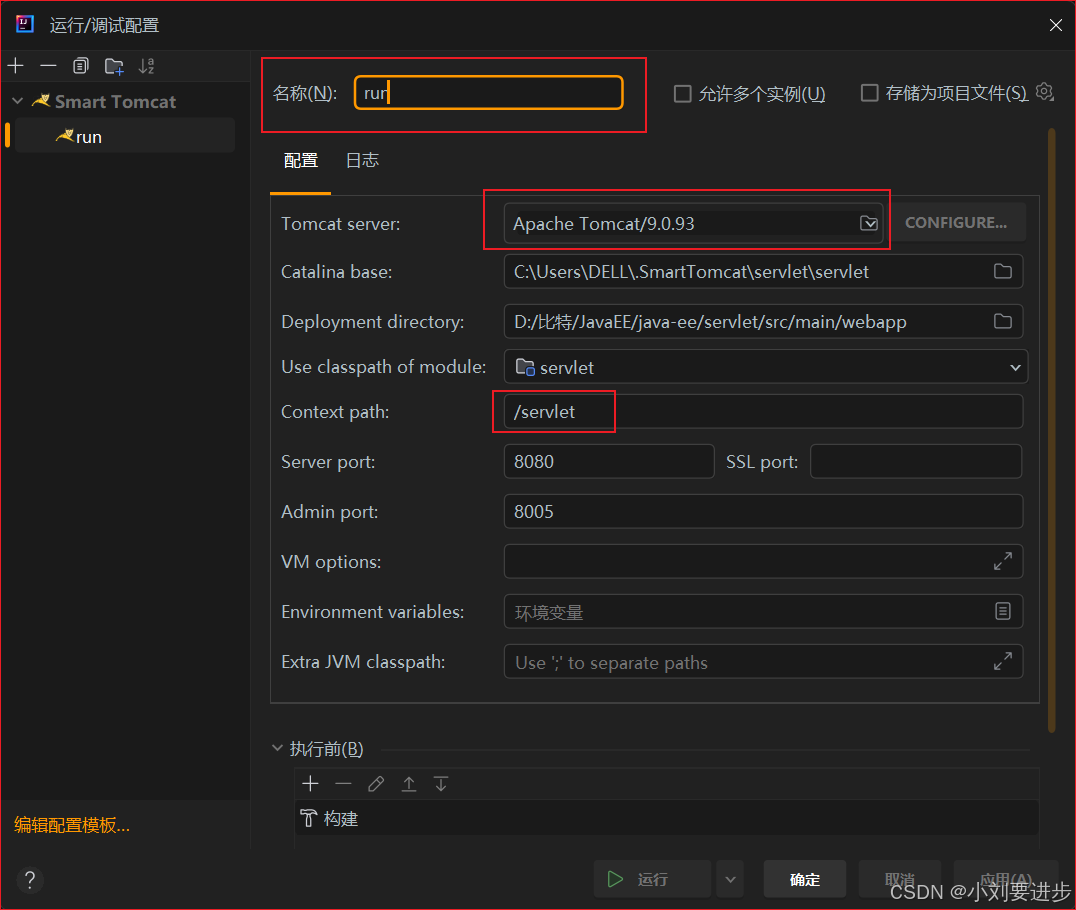The image size is (1076, 910).
Task: Toggle store as project file checkbox
Action: click(x=869, y=93)
